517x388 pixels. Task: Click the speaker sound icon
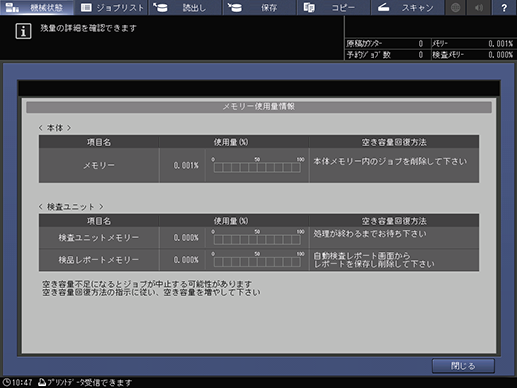479,7
